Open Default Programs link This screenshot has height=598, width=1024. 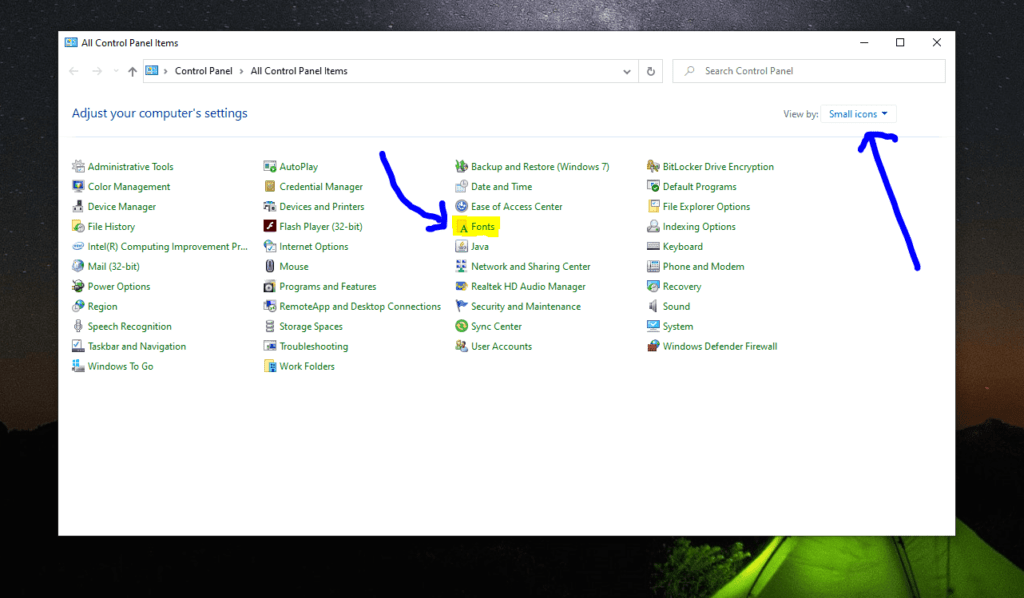699,186
